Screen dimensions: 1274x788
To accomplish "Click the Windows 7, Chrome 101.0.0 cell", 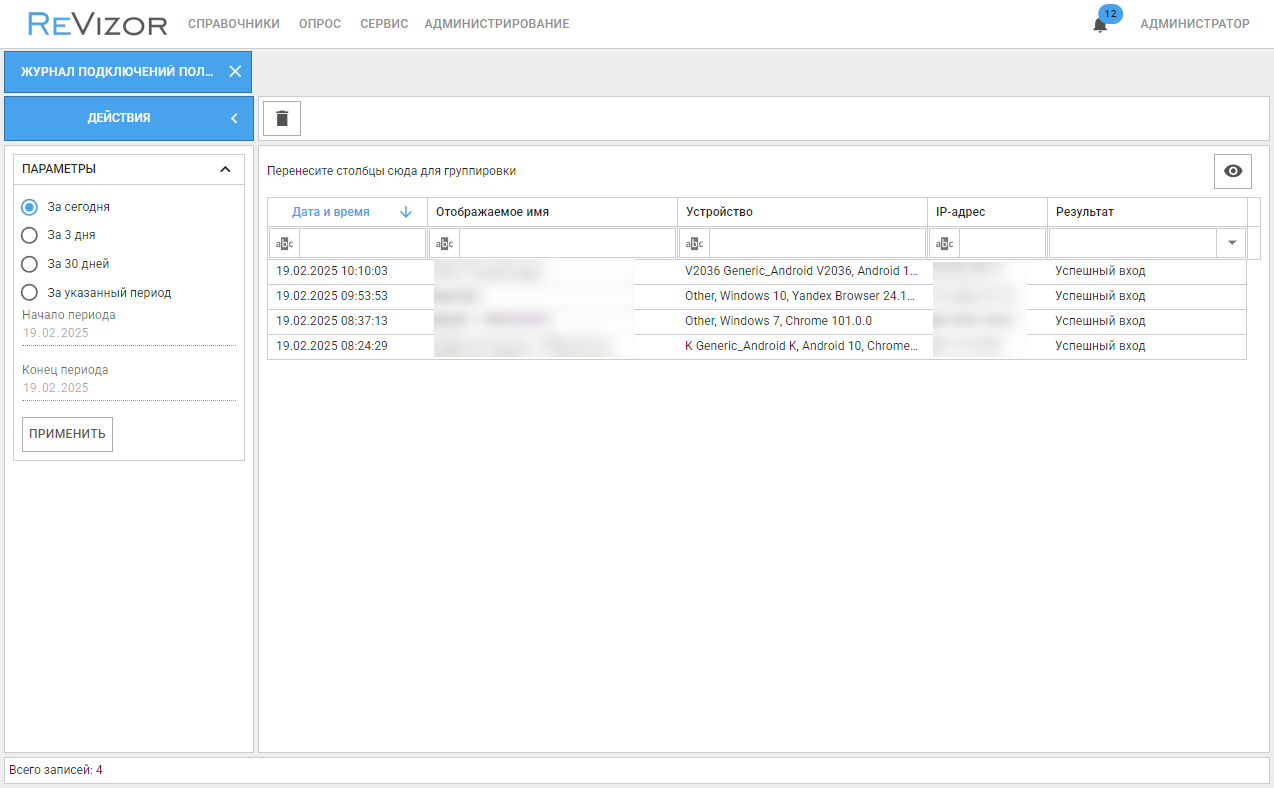I will [x=802, y=321].
